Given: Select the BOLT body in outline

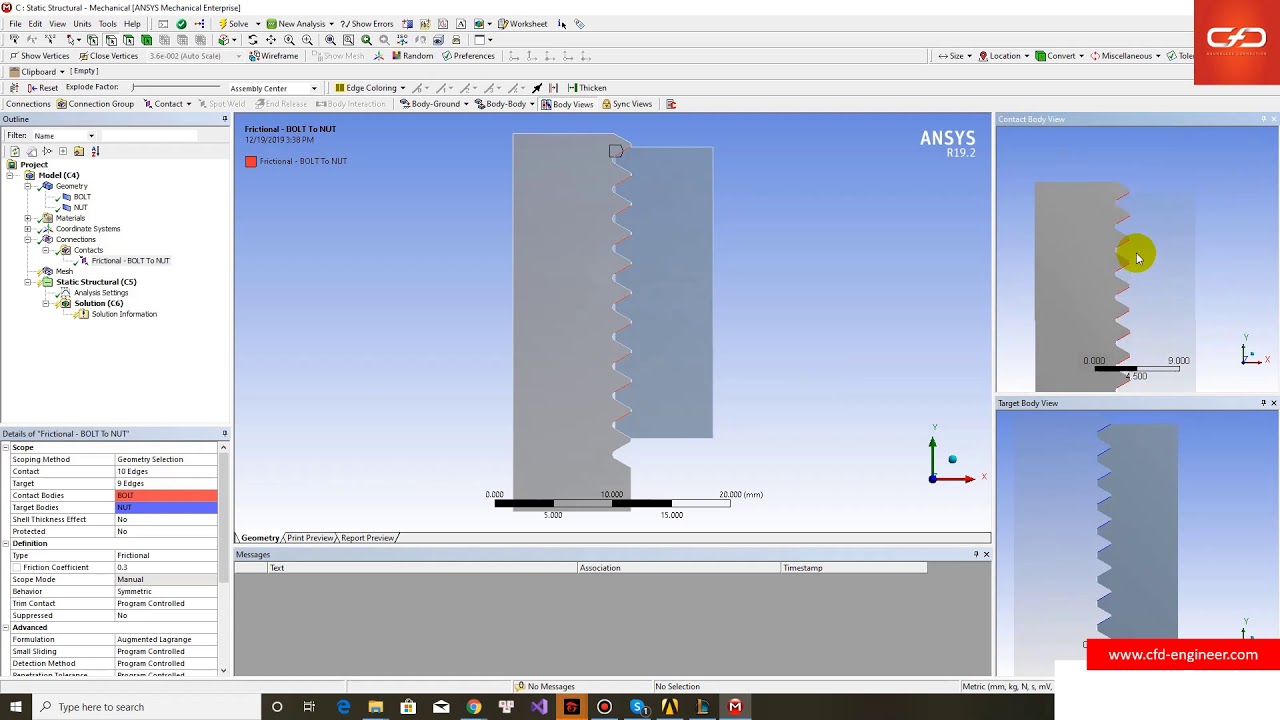Looking at the screenshot, I should (82, 197).
